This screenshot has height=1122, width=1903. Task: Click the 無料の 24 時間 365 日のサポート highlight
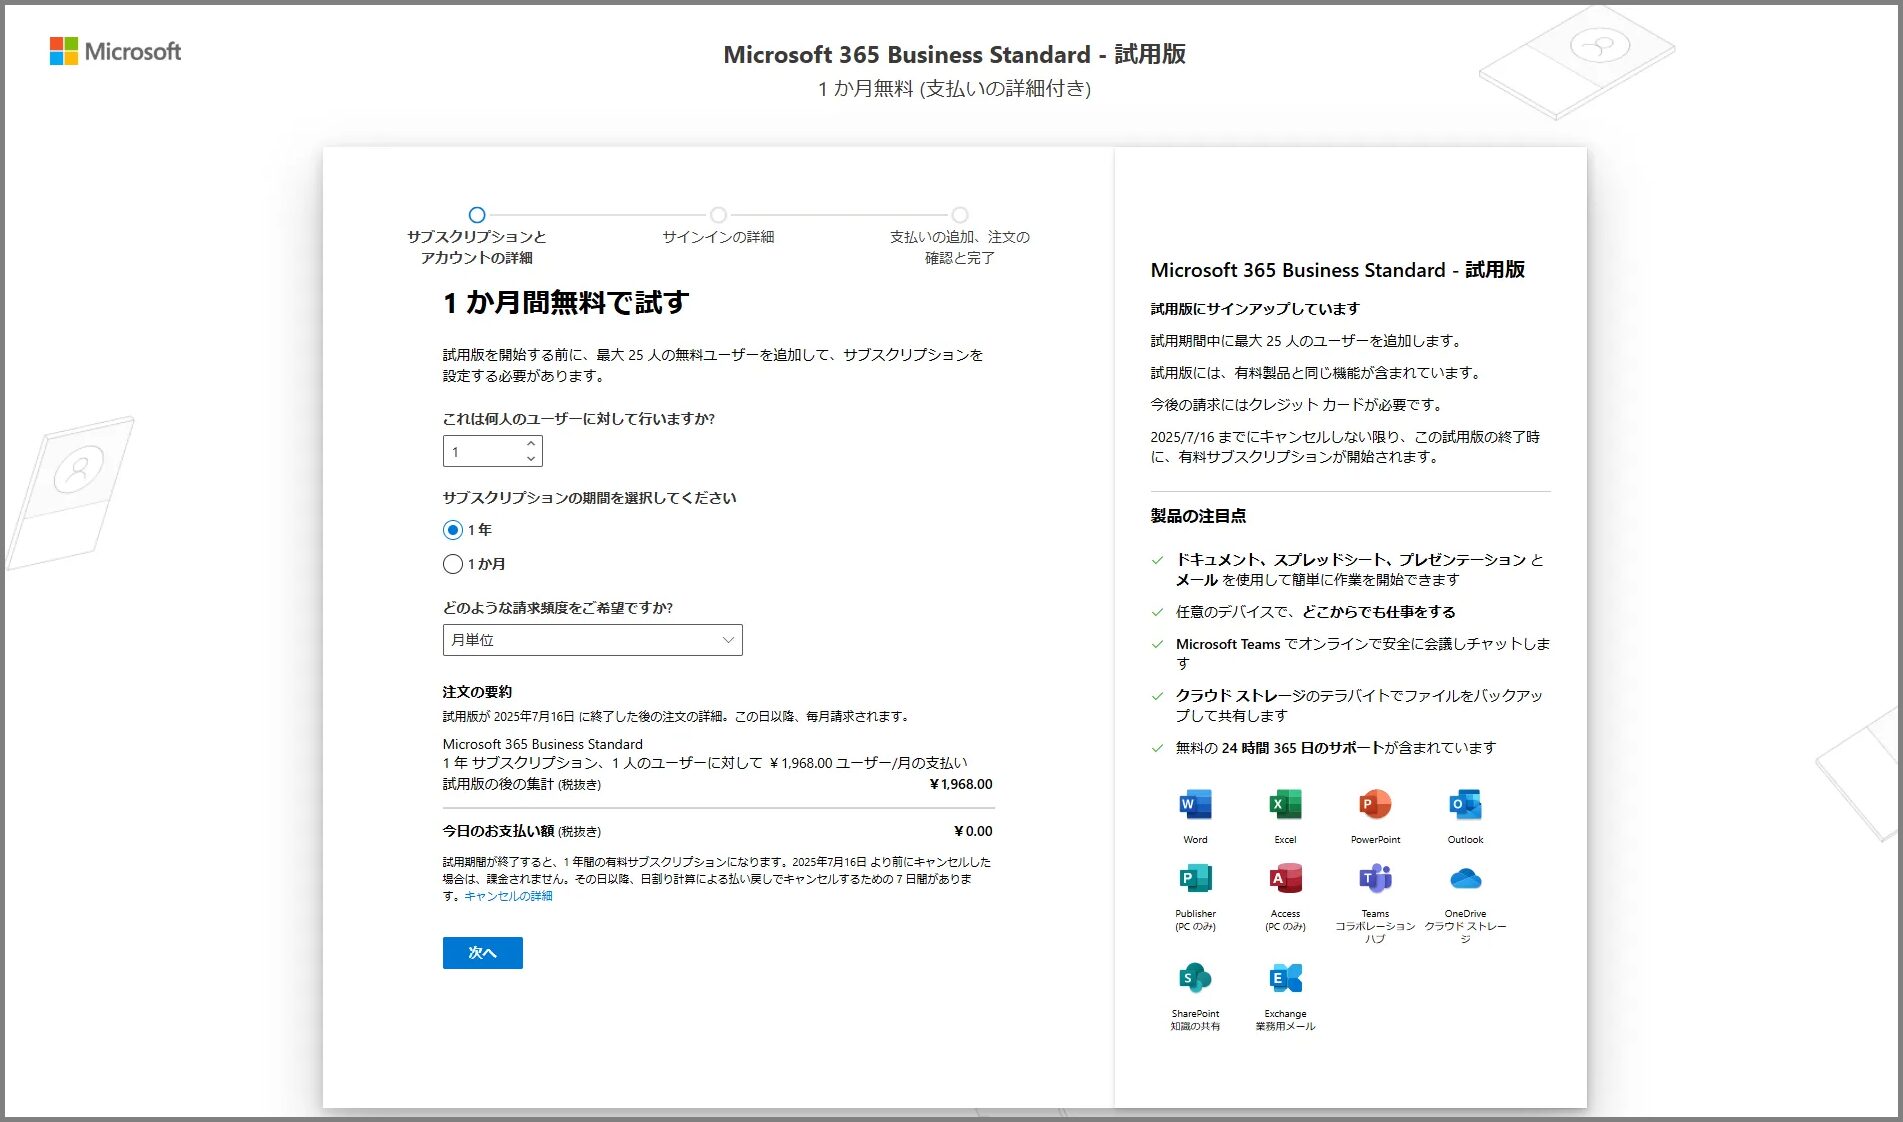pyautogui.click(x=1336, y=748)
